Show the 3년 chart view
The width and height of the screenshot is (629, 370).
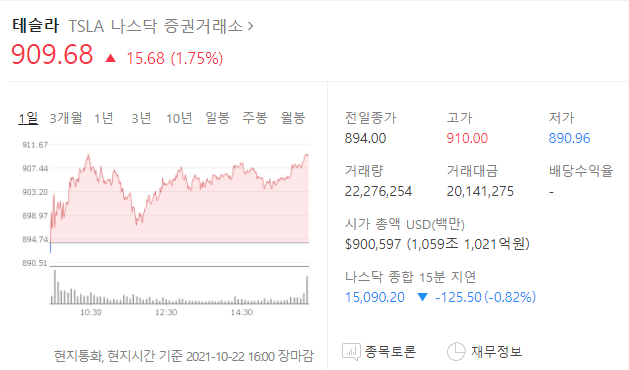(x=141, y=118)
